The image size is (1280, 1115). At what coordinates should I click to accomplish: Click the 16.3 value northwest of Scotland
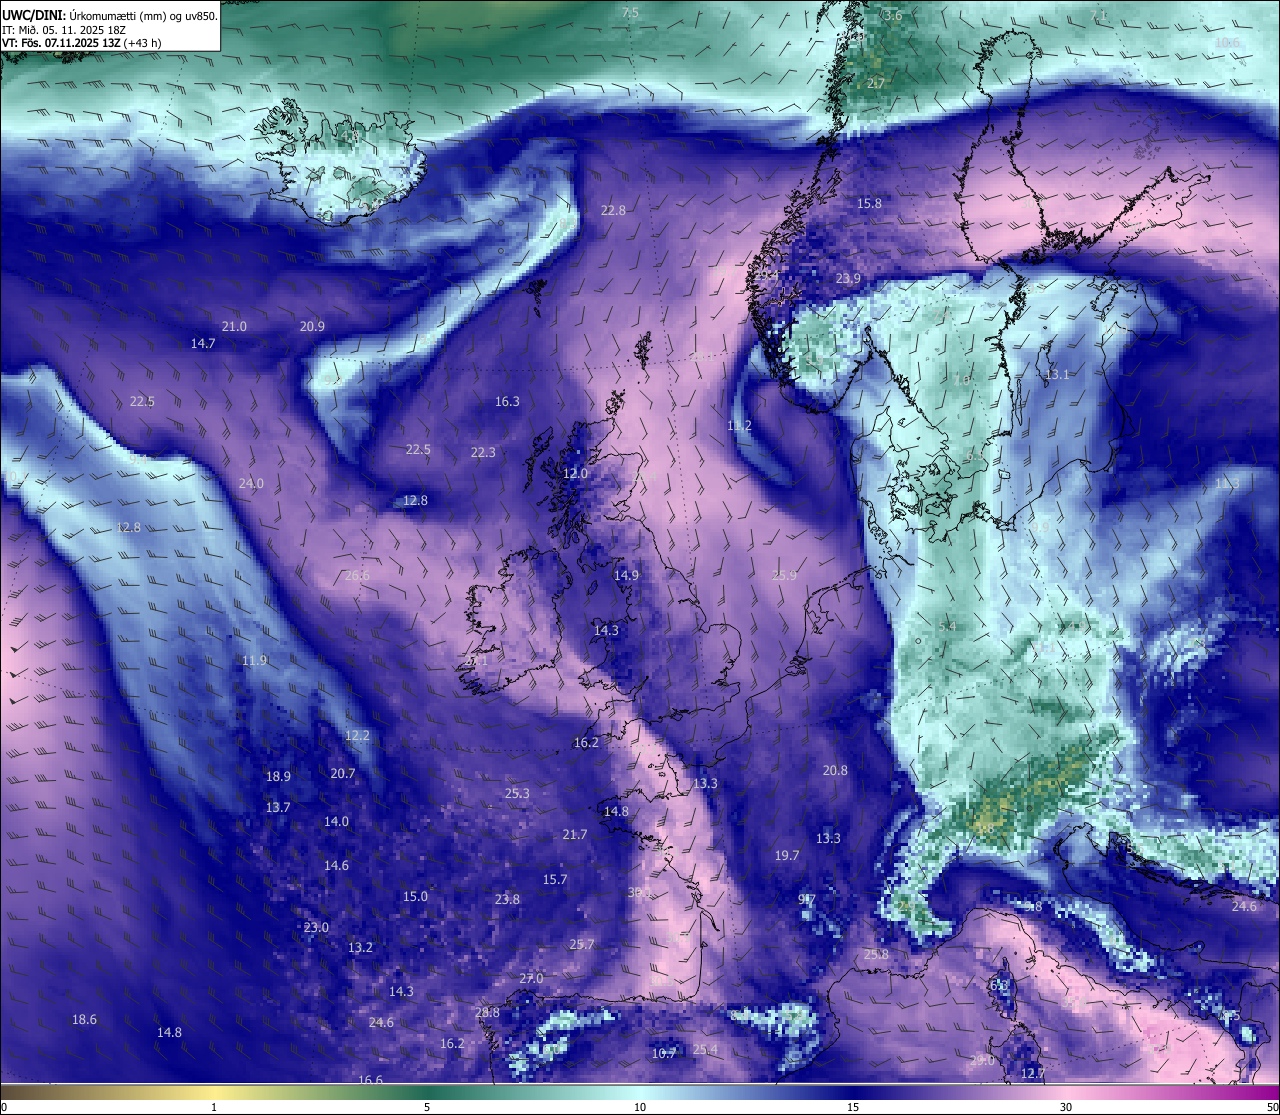[507, 401]
